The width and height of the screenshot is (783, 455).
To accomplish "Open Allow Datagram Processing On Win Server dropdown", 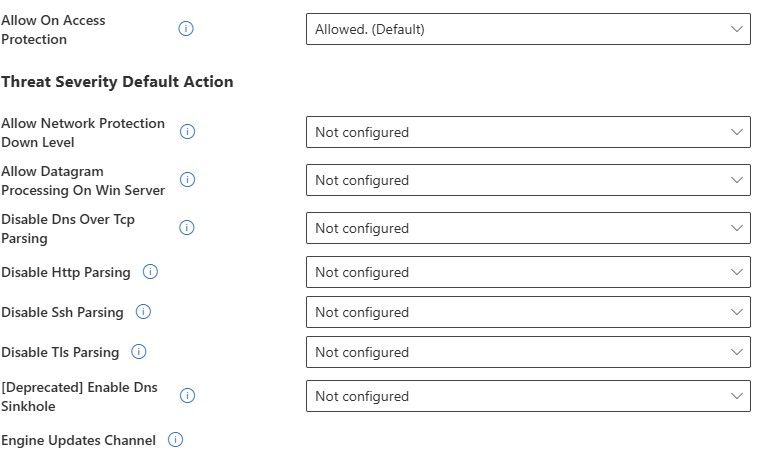I will [528, 180].
